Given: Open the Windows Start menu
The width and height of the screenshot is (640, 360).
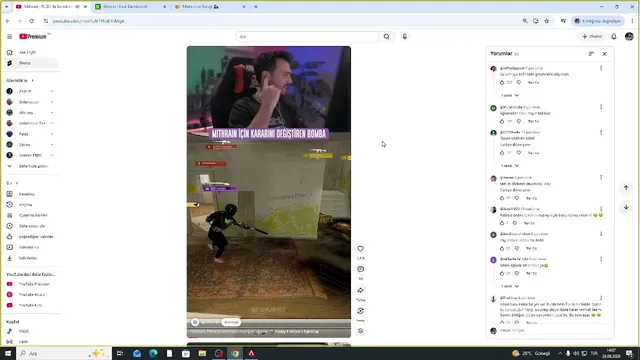Looking at the screenshot, I should [8, 353].
